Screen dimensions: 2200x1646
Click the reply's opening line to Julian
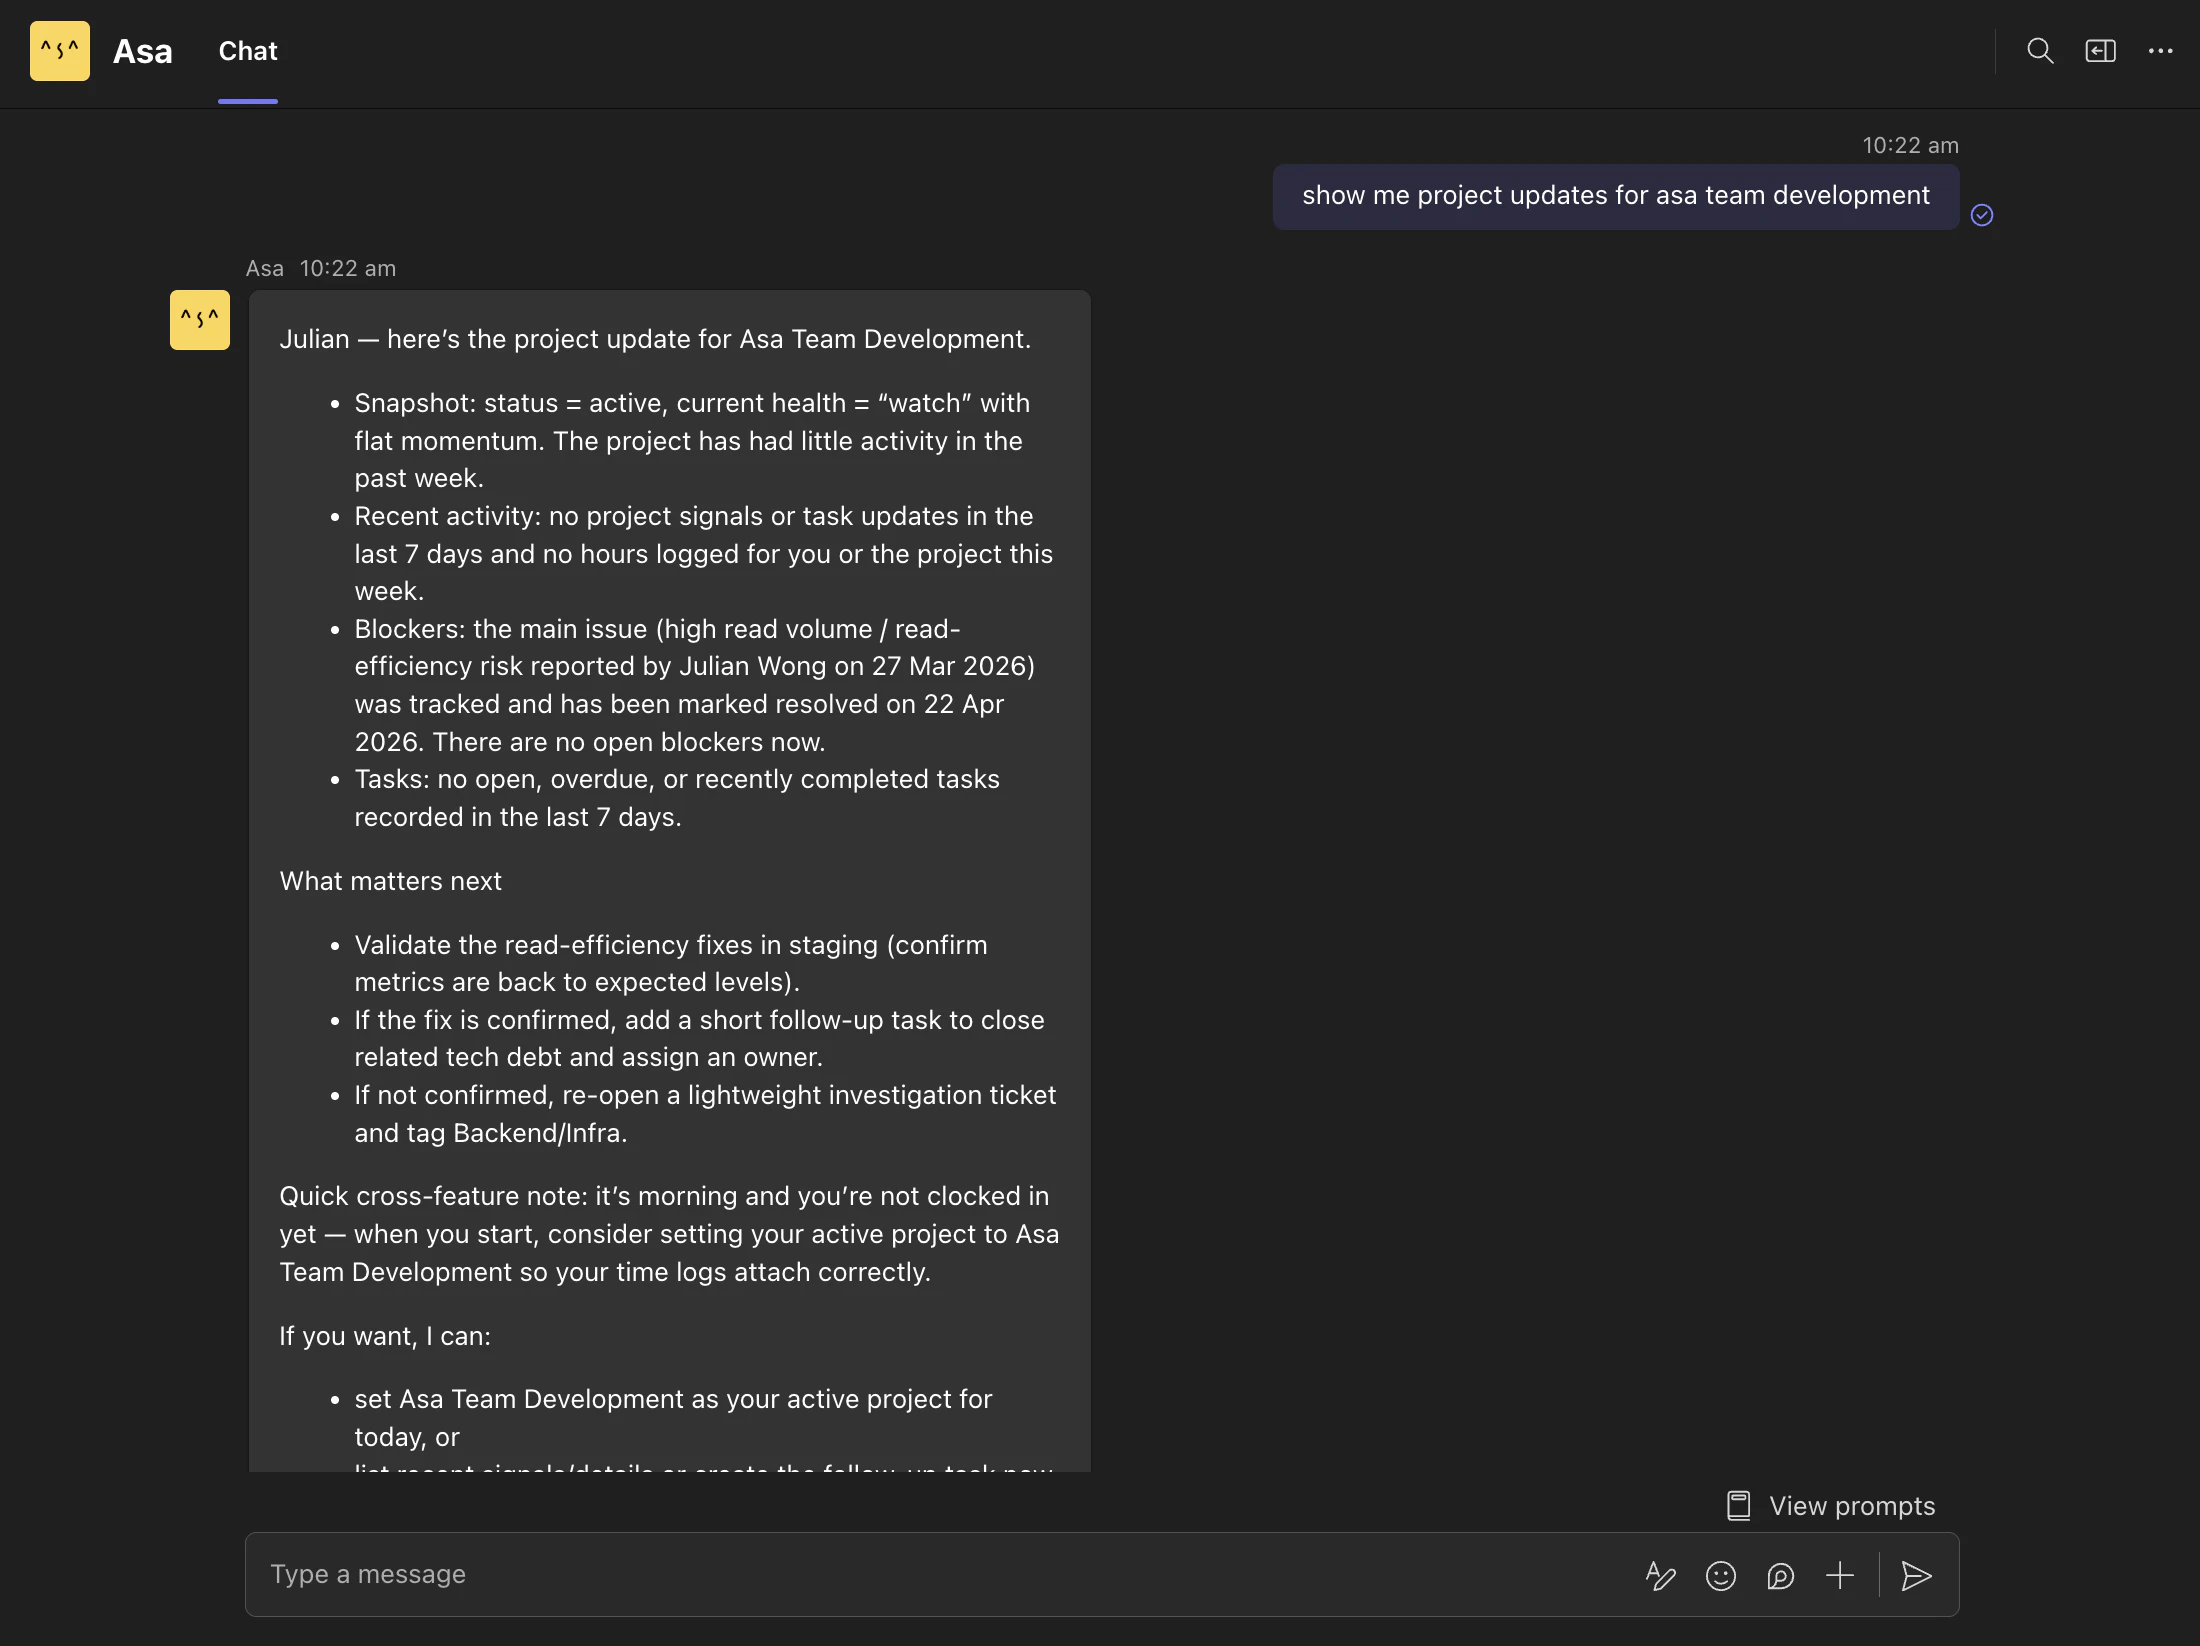[x=655, y=340]
